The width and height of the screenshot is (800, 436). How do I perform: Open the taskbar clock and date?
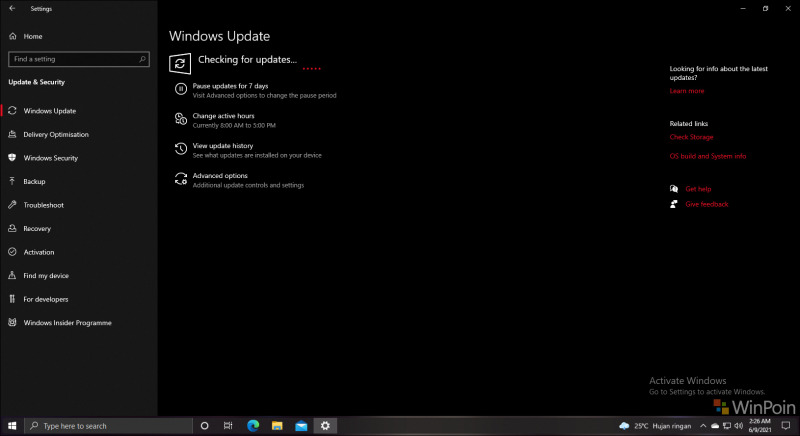click(x=760, y=426)
